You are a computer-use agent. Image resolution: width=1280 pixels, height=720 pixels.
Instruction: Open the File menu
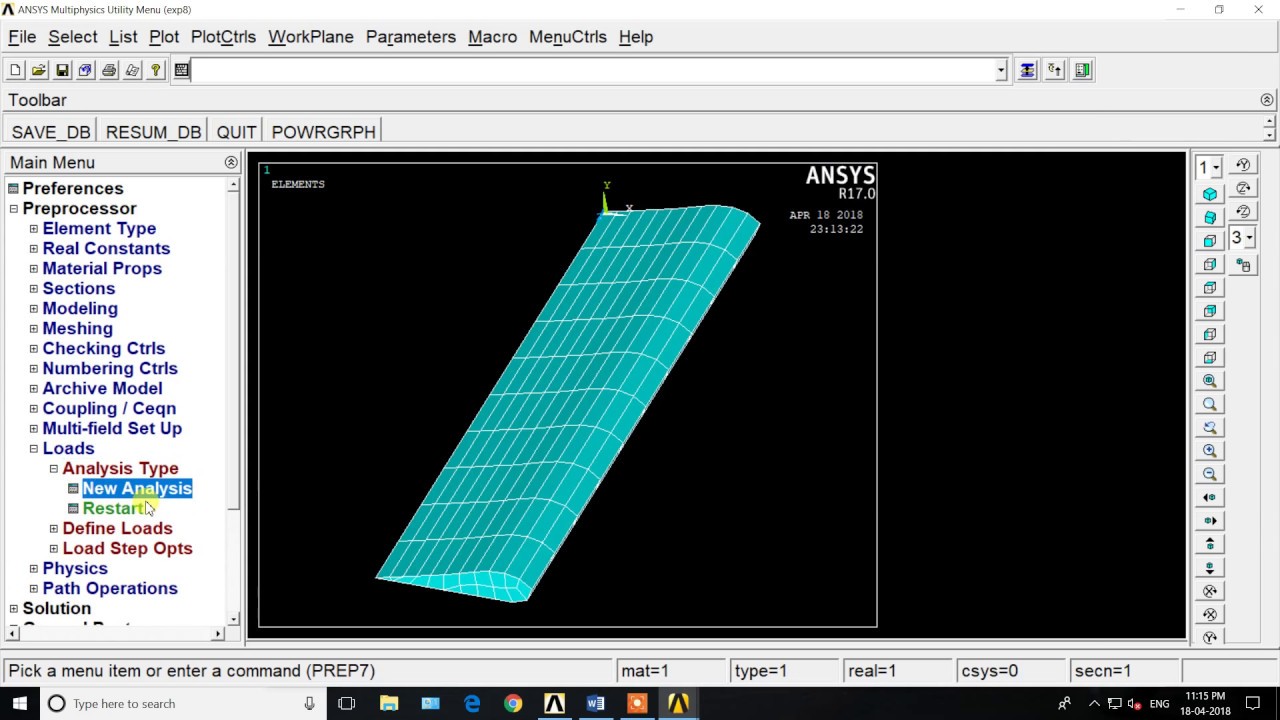[x=22, y=37]
